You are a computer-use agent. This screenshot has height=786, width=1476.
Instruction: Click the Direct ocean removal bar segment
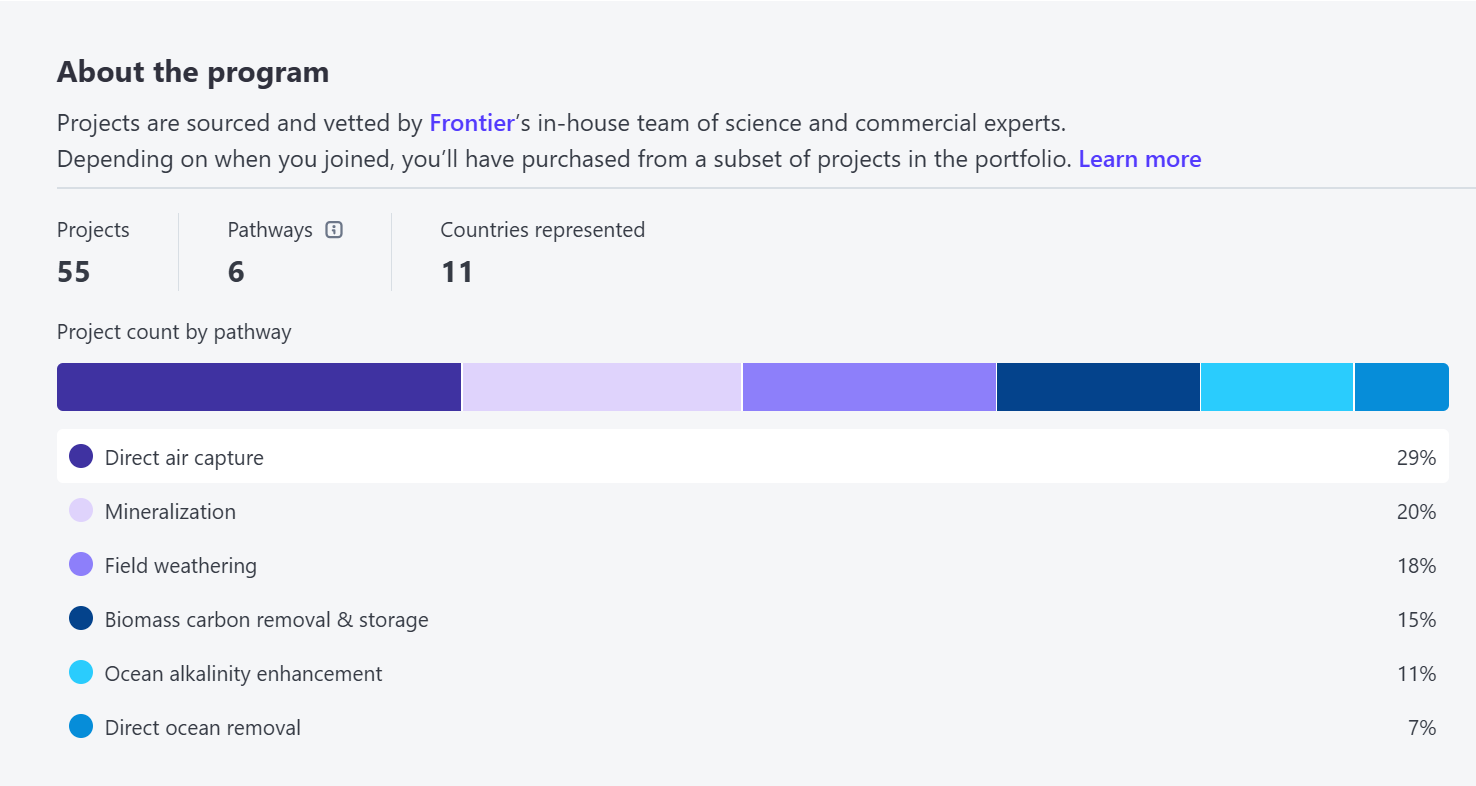(1402, 387)
